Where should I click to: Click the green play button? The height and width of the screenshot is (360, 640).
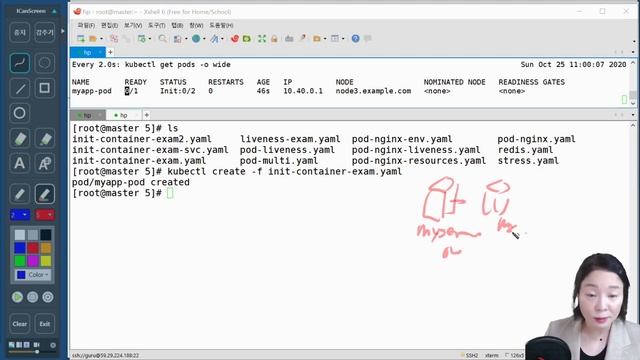pyautogui.click(x=17, y=297)
